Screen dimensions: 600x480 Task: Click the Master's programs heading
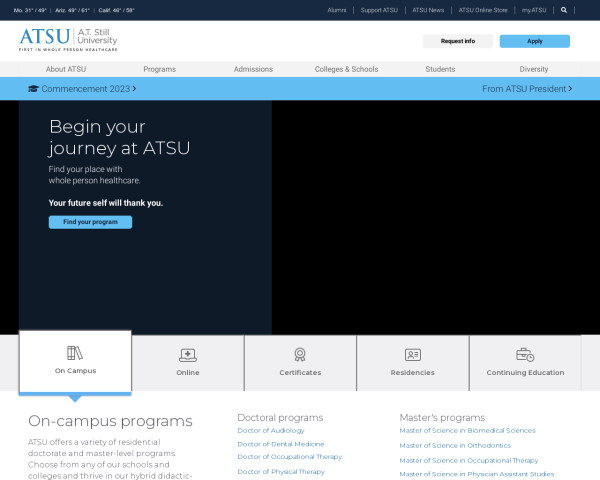click(442, 418)
